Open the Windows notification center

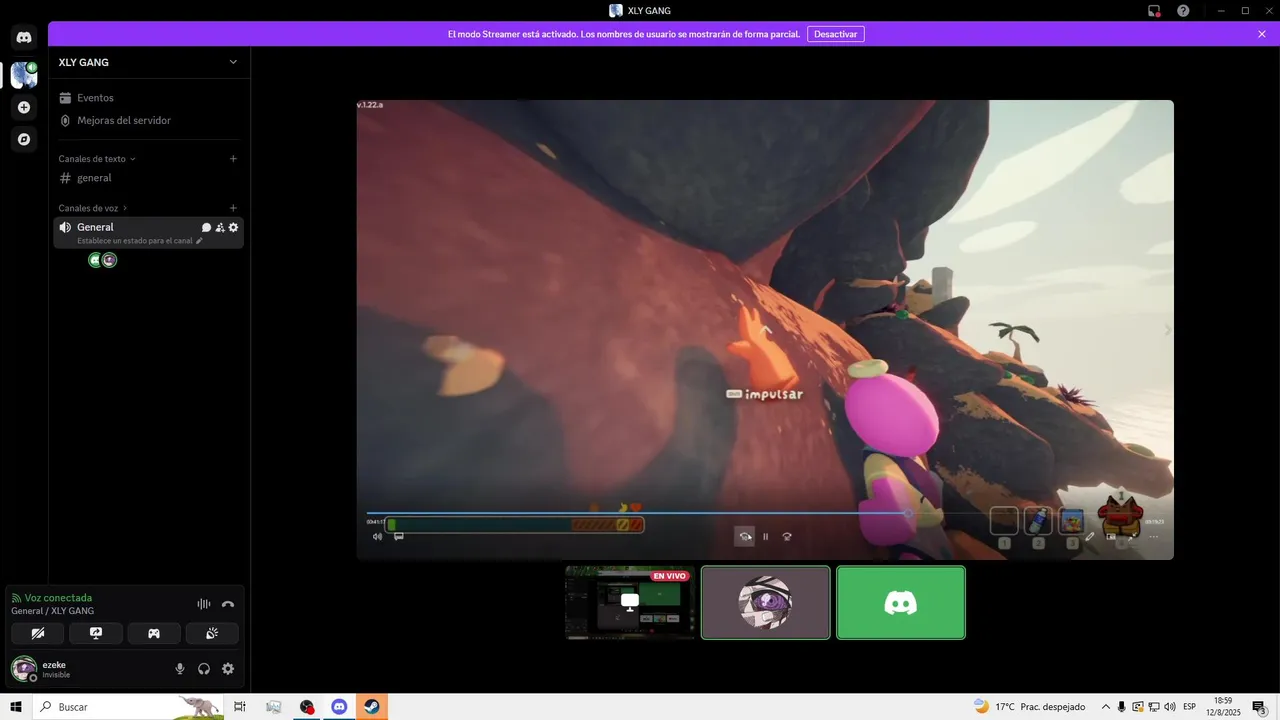pos(1260,707)
